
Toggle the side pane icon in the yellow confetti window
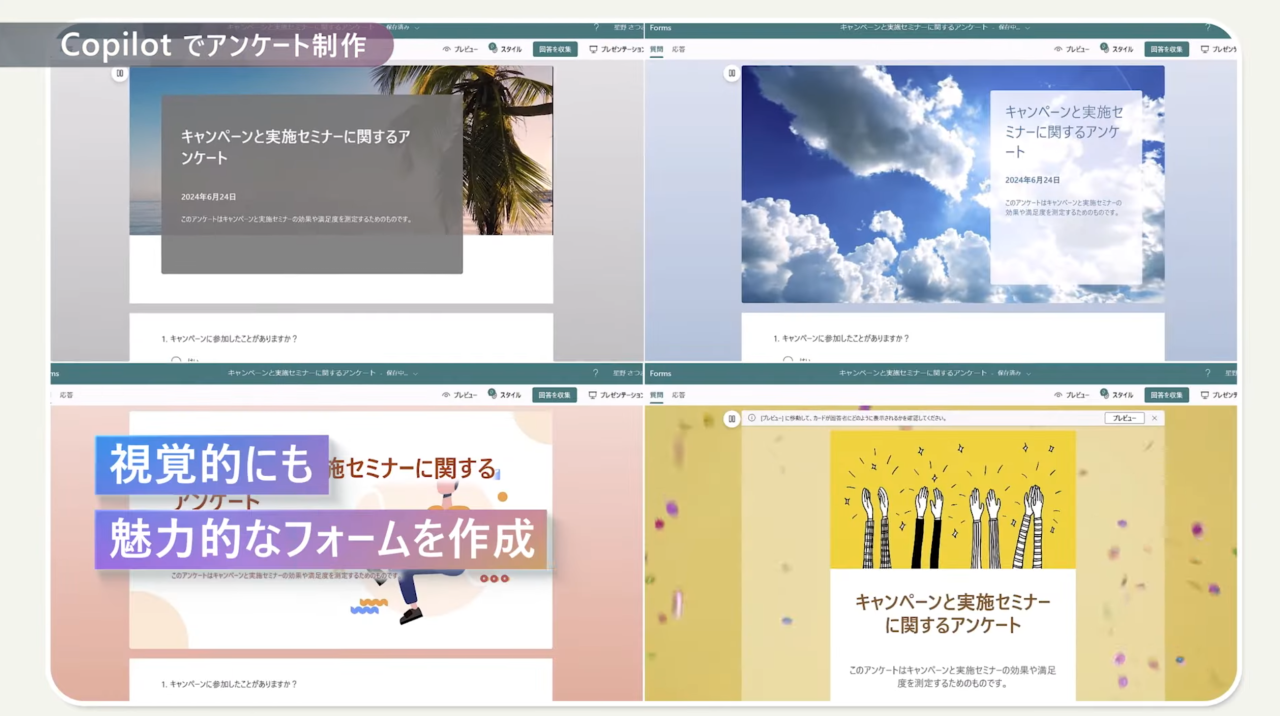click(x=732, y=418)
